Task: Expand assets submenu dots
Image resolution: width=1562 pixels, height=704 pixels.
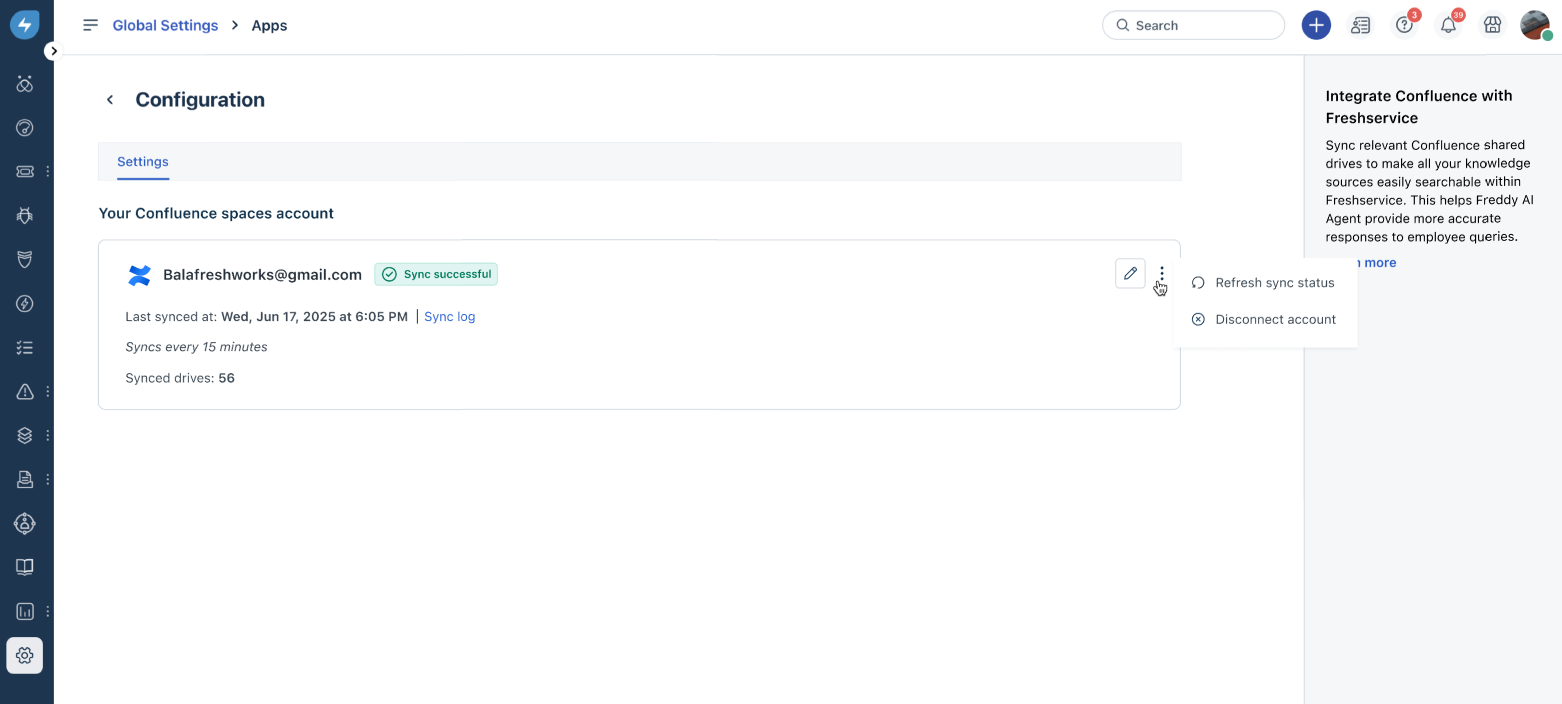Action: click(x=47, y=435)
